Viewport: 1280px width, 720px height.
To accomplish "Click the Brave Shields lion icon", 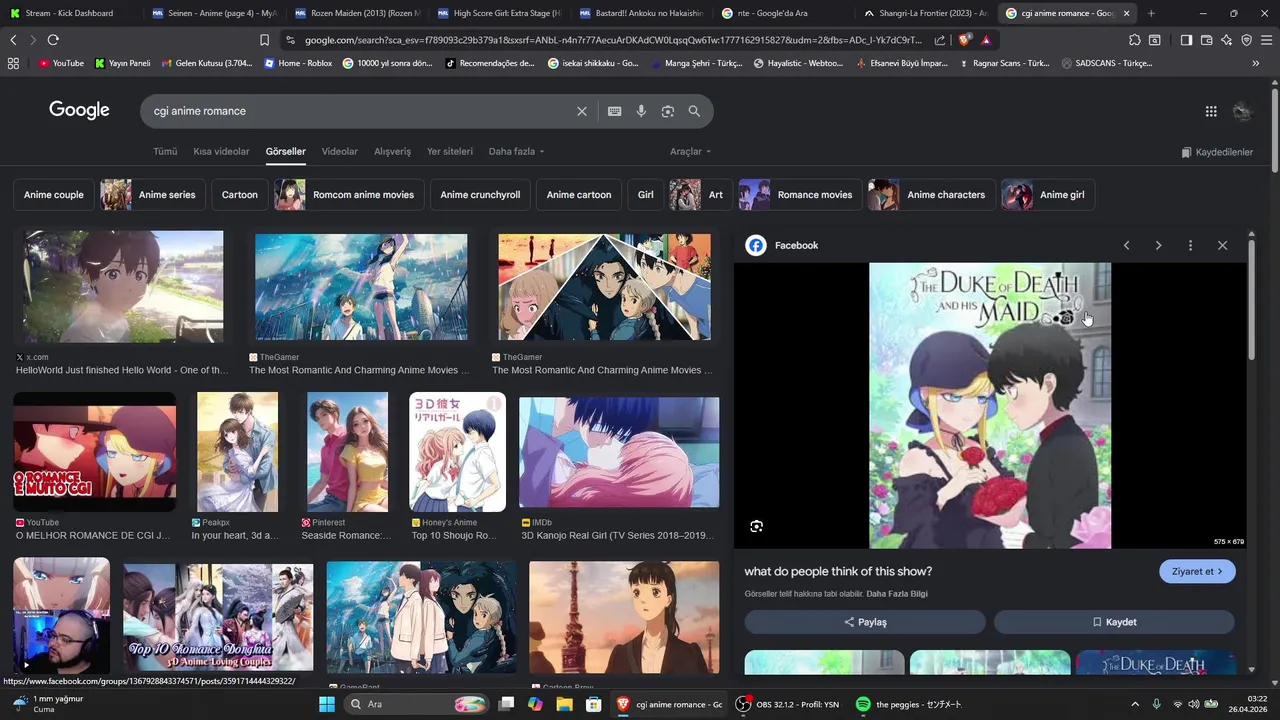I will (x=964, y=40).
